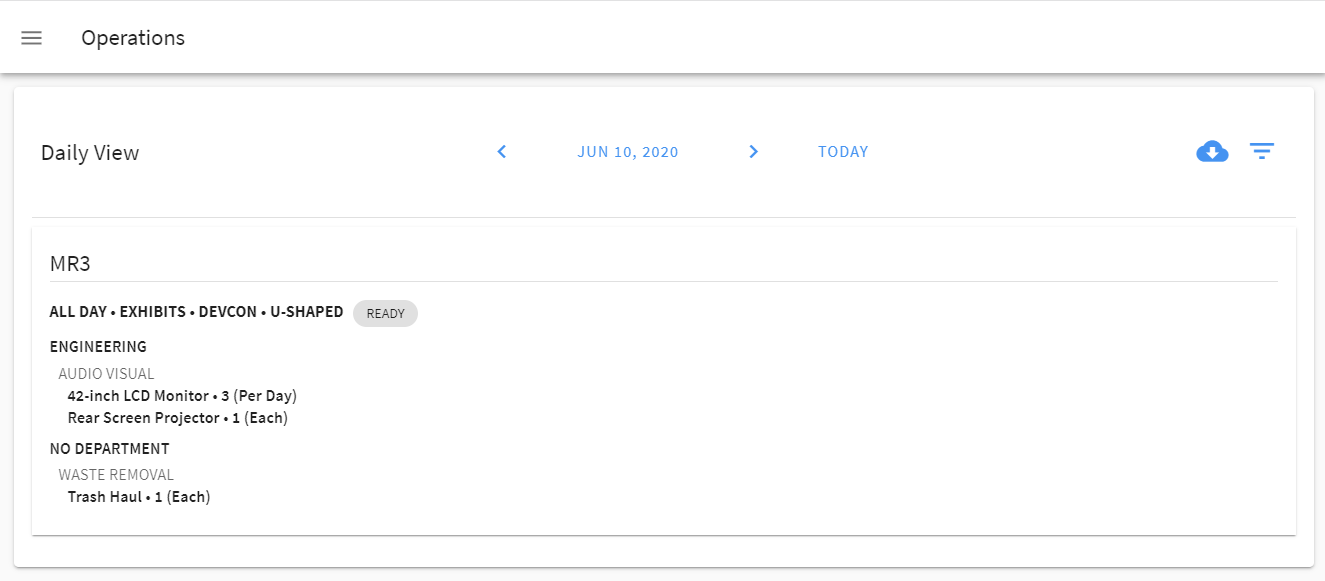The width and height of the screenshot is (1325, 581).
Task: Select the ENGINEERING department header
Action: [x=98, y=347]
